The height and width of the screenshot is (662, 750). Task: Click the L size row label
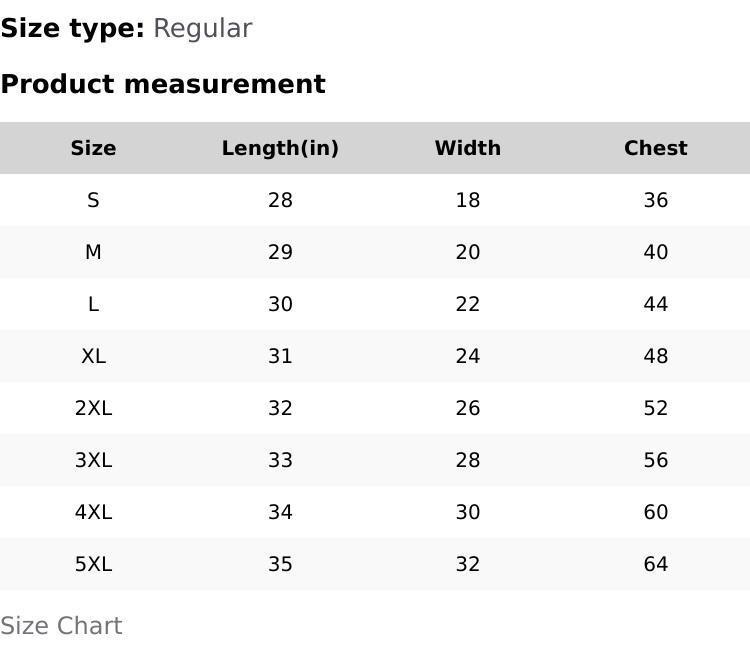[x=93, y=304]
